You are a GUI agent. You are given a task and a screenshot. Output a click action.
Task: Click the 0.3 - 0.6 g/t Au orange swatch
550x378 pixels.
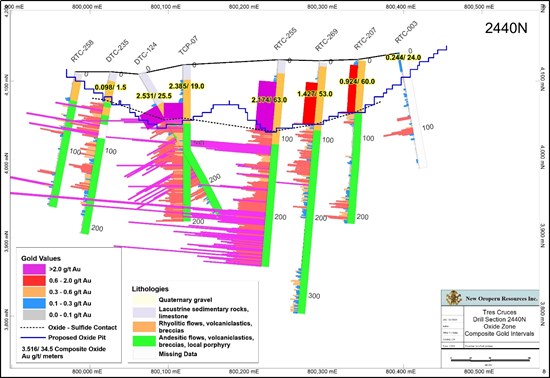coord(34,292)
